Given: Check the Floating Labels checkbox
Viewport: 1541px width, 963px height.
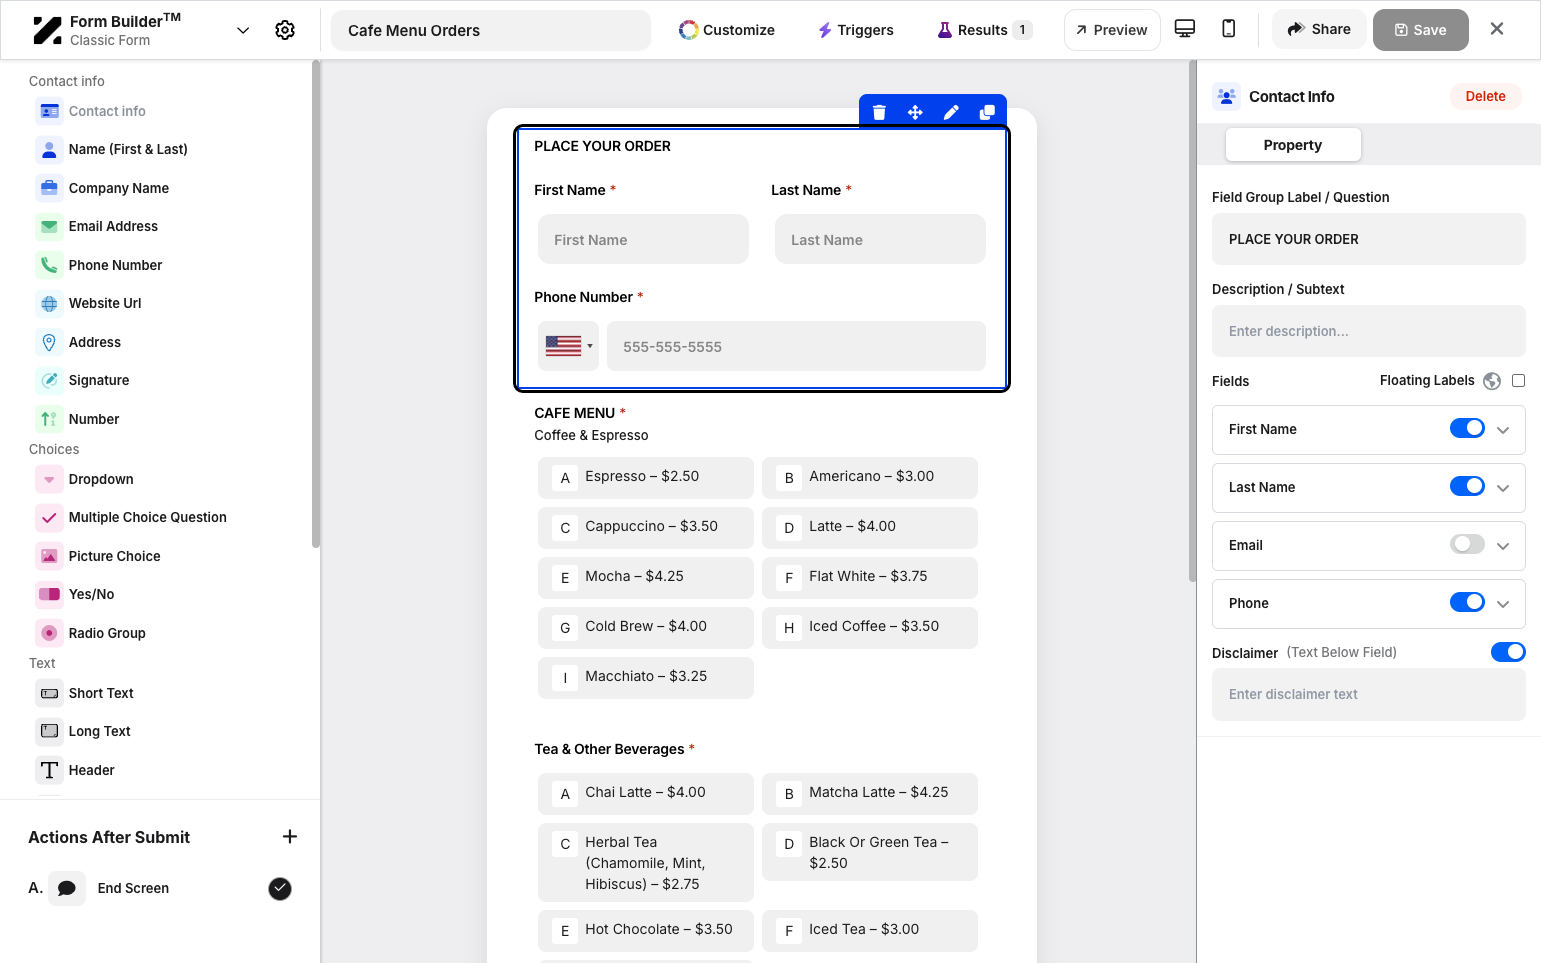Looking at the screenshot, I should click(1518, 380).
